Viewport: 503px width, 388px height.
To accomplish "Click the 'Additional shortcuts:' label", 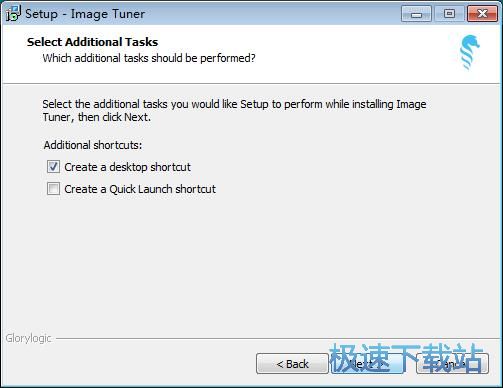I will [93, 145].
